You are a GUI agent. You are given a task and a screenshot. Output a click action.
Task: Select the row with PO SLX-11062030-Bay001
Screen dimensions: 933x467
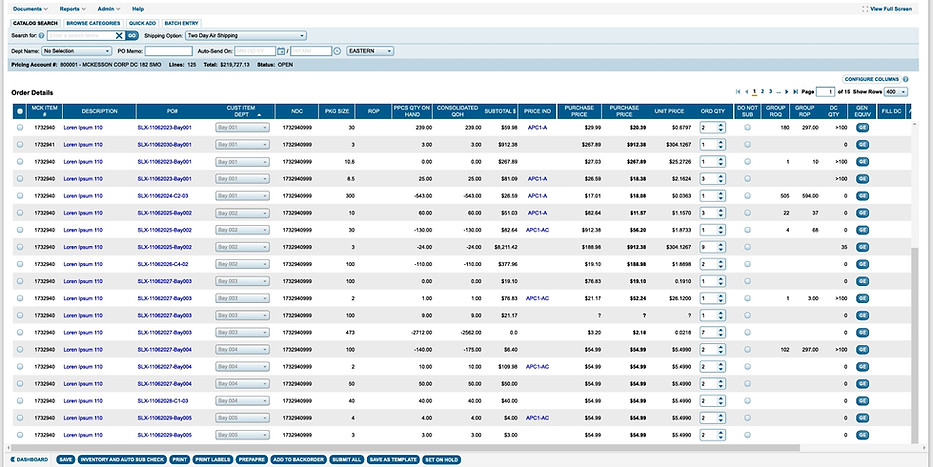(x=20, y=145)
